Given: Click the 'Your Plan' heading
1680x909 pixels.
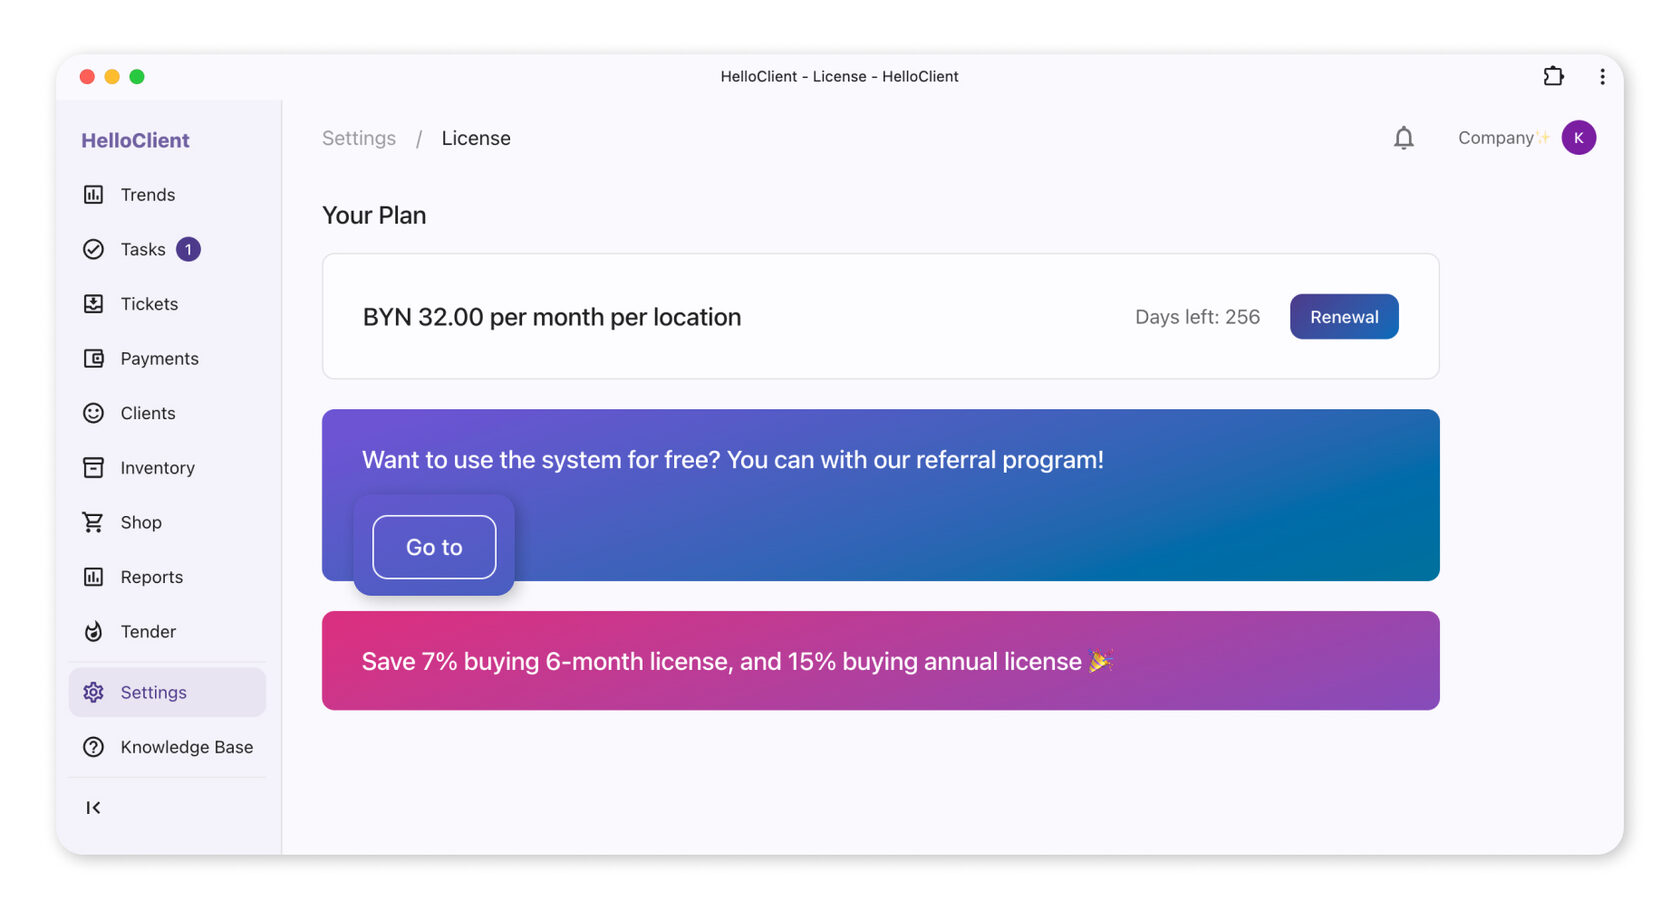Looking at the screenshot, I should coord(374,215).
